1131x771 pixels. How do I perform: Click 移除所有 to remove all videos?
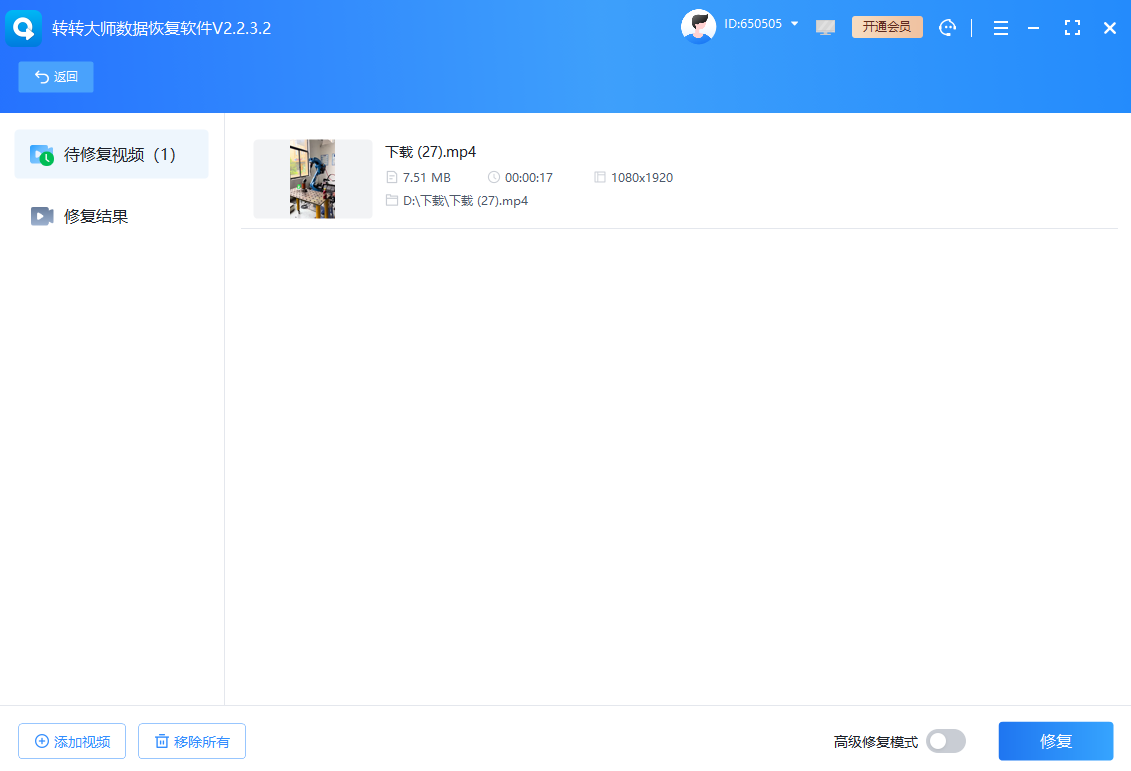192,741
